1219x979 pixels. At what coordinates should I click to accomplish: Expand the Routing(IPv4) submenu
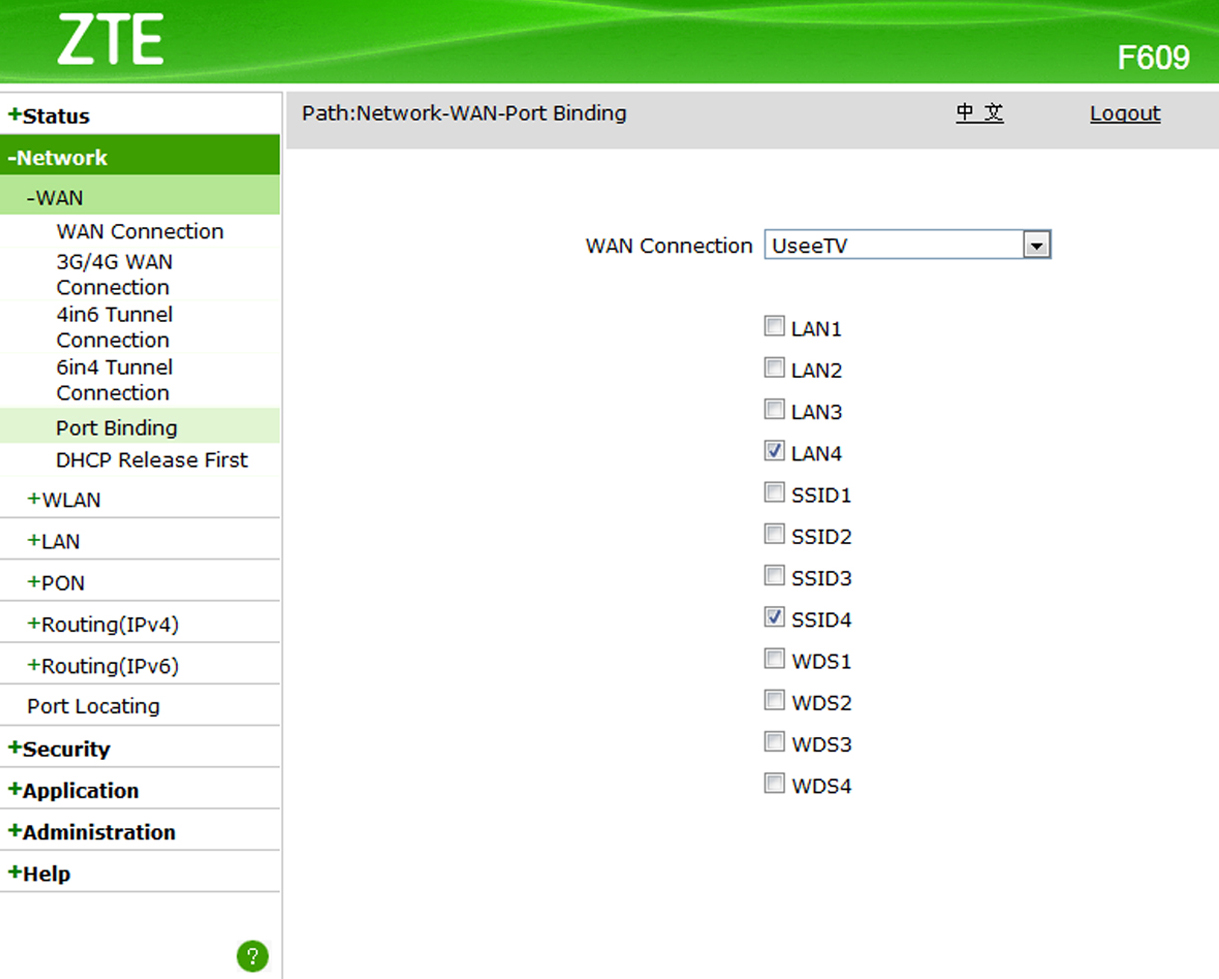coord(109,624)
